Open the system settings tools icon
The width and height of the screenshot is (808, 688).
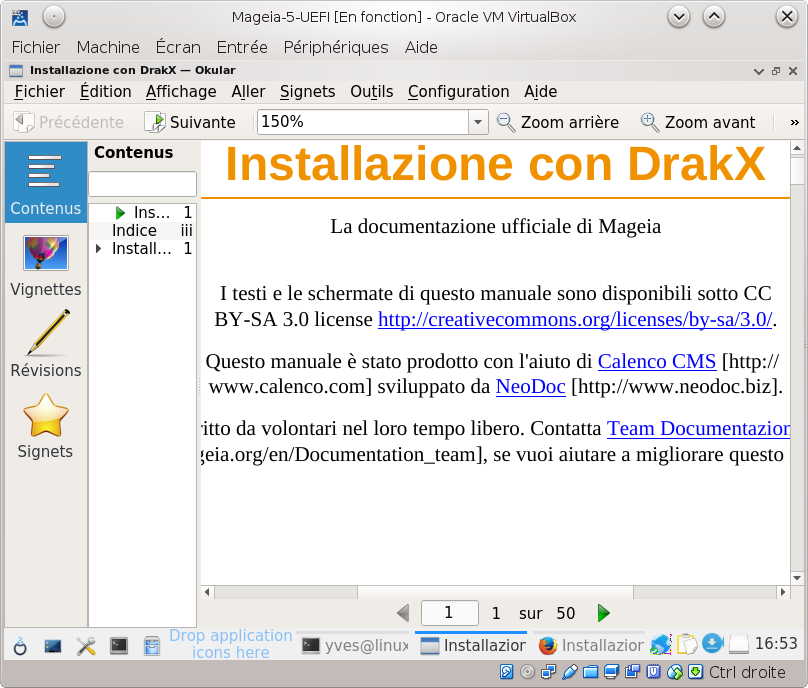coord(86,646)
